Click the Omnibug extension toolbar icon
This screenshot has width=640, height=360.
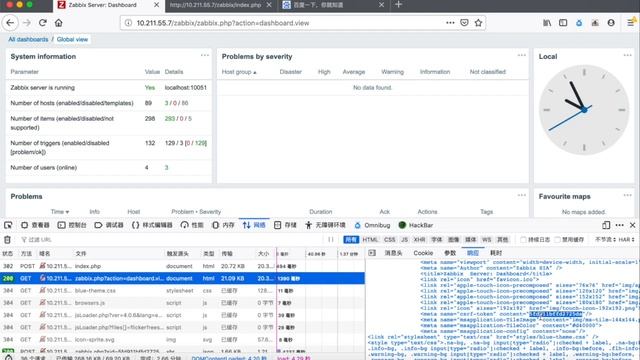pyautogui.click(x=579, y=23)
